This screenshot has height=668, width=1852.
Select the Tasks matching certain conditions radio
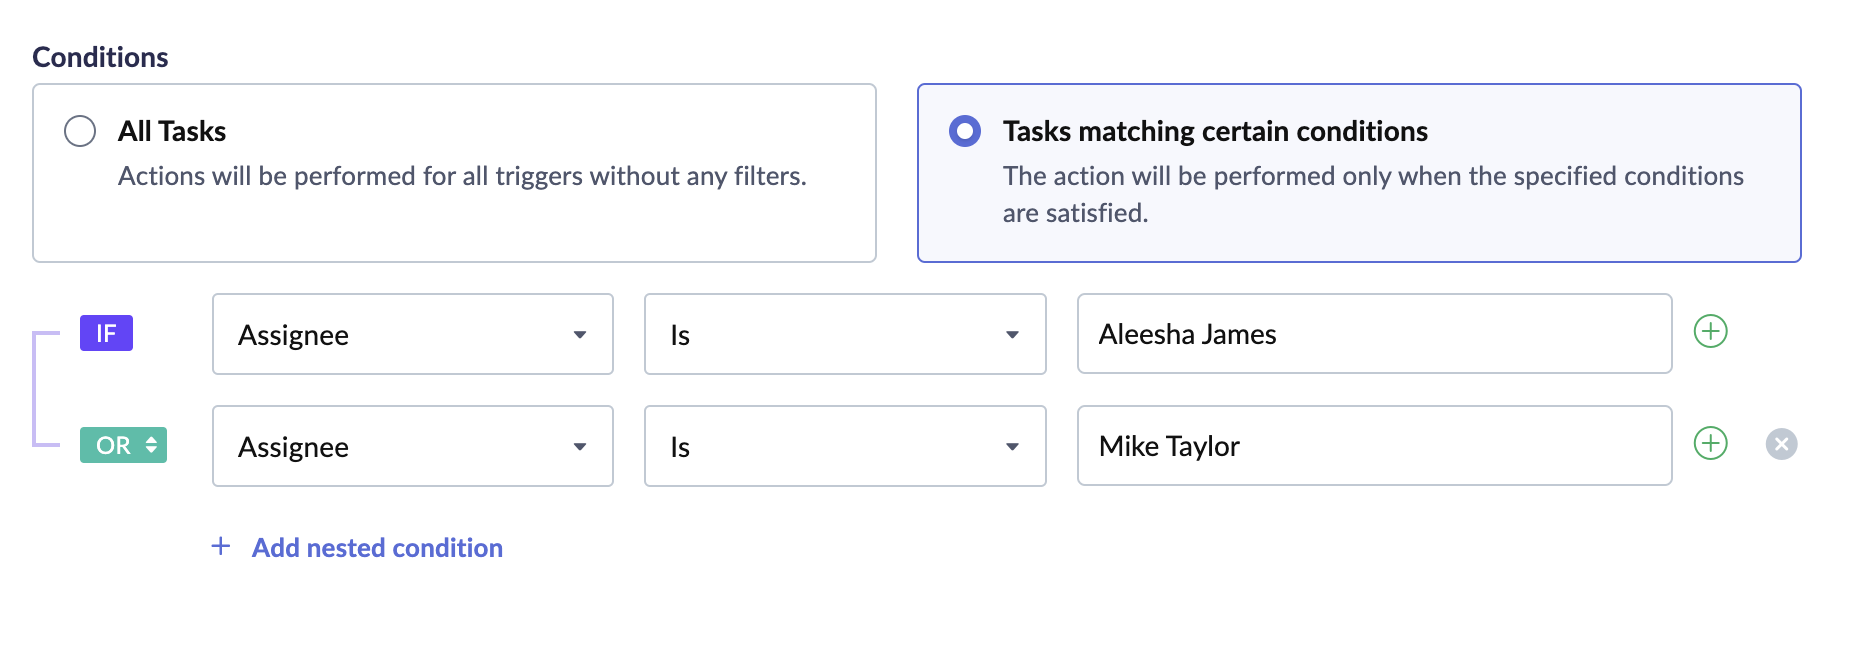point(965,131)
